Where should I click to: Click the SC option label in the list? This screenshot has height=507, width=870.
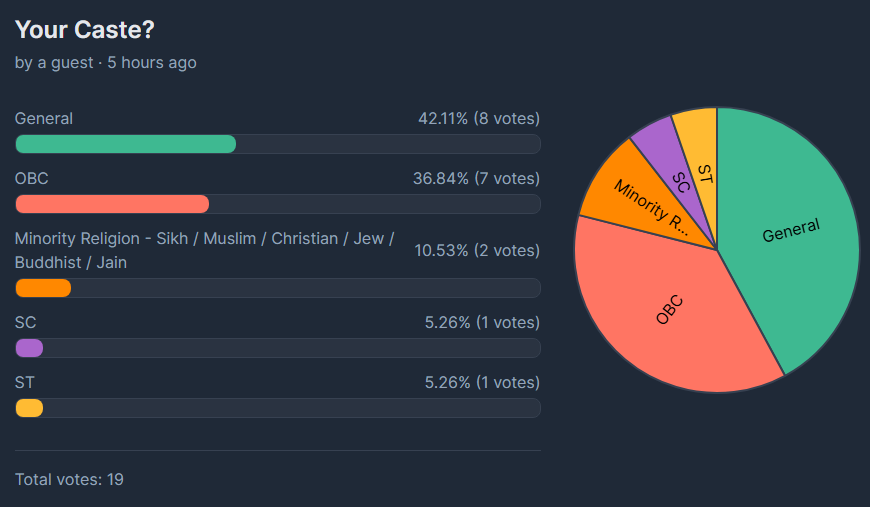tap(26, 322)
